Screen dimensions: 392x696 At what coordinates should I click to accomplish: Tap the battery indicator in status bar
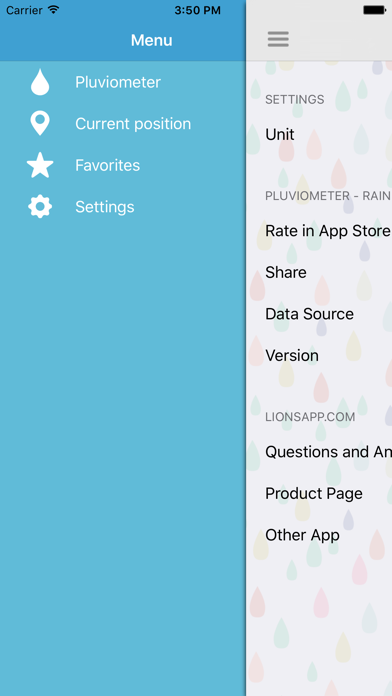tap(375, 10)
